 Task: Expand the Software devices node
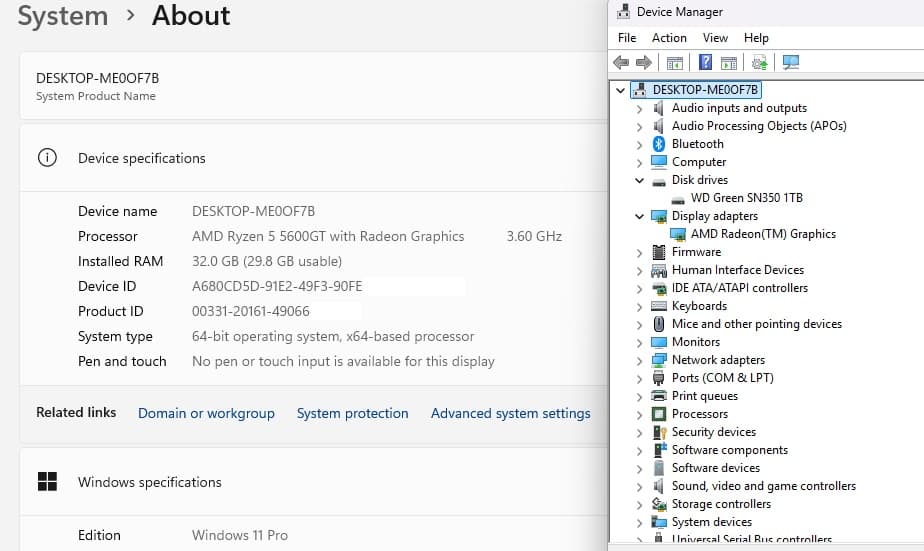[x=639, y=468]
